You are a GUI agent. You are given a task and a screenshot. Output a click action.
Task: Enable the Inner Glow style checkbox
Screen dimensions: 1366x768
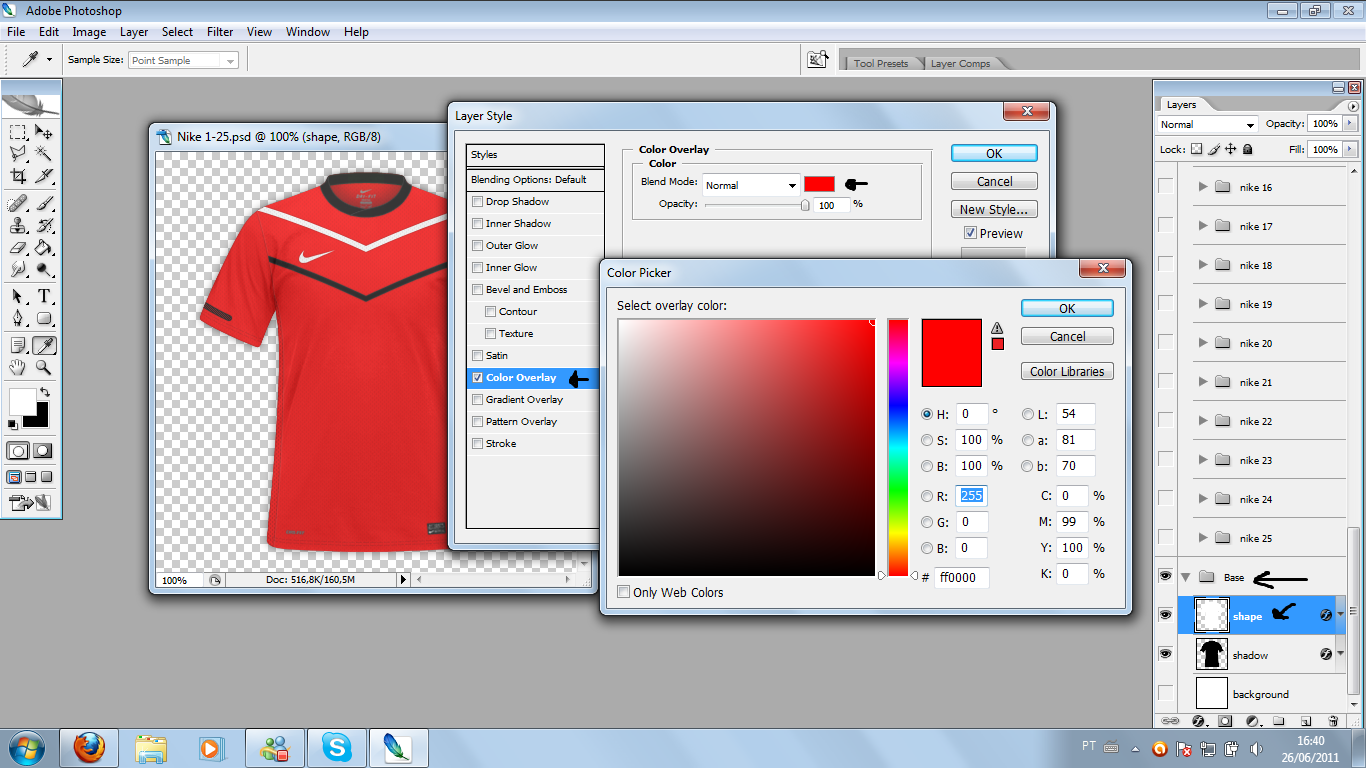tap(478, 268)
